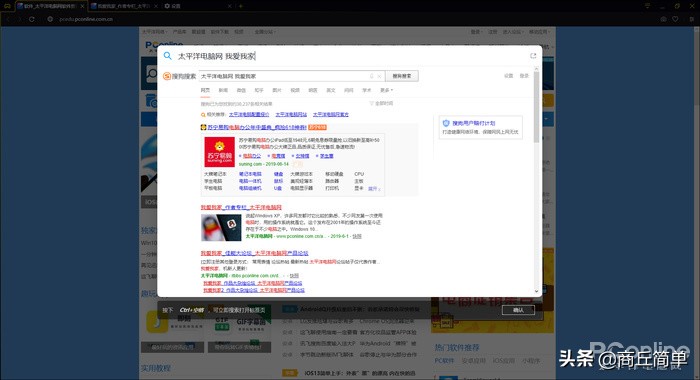Image resolution: width=700 pixels, height=380 pixels.
Task: Select the 图片 results tab
Action: pos(277,90)
